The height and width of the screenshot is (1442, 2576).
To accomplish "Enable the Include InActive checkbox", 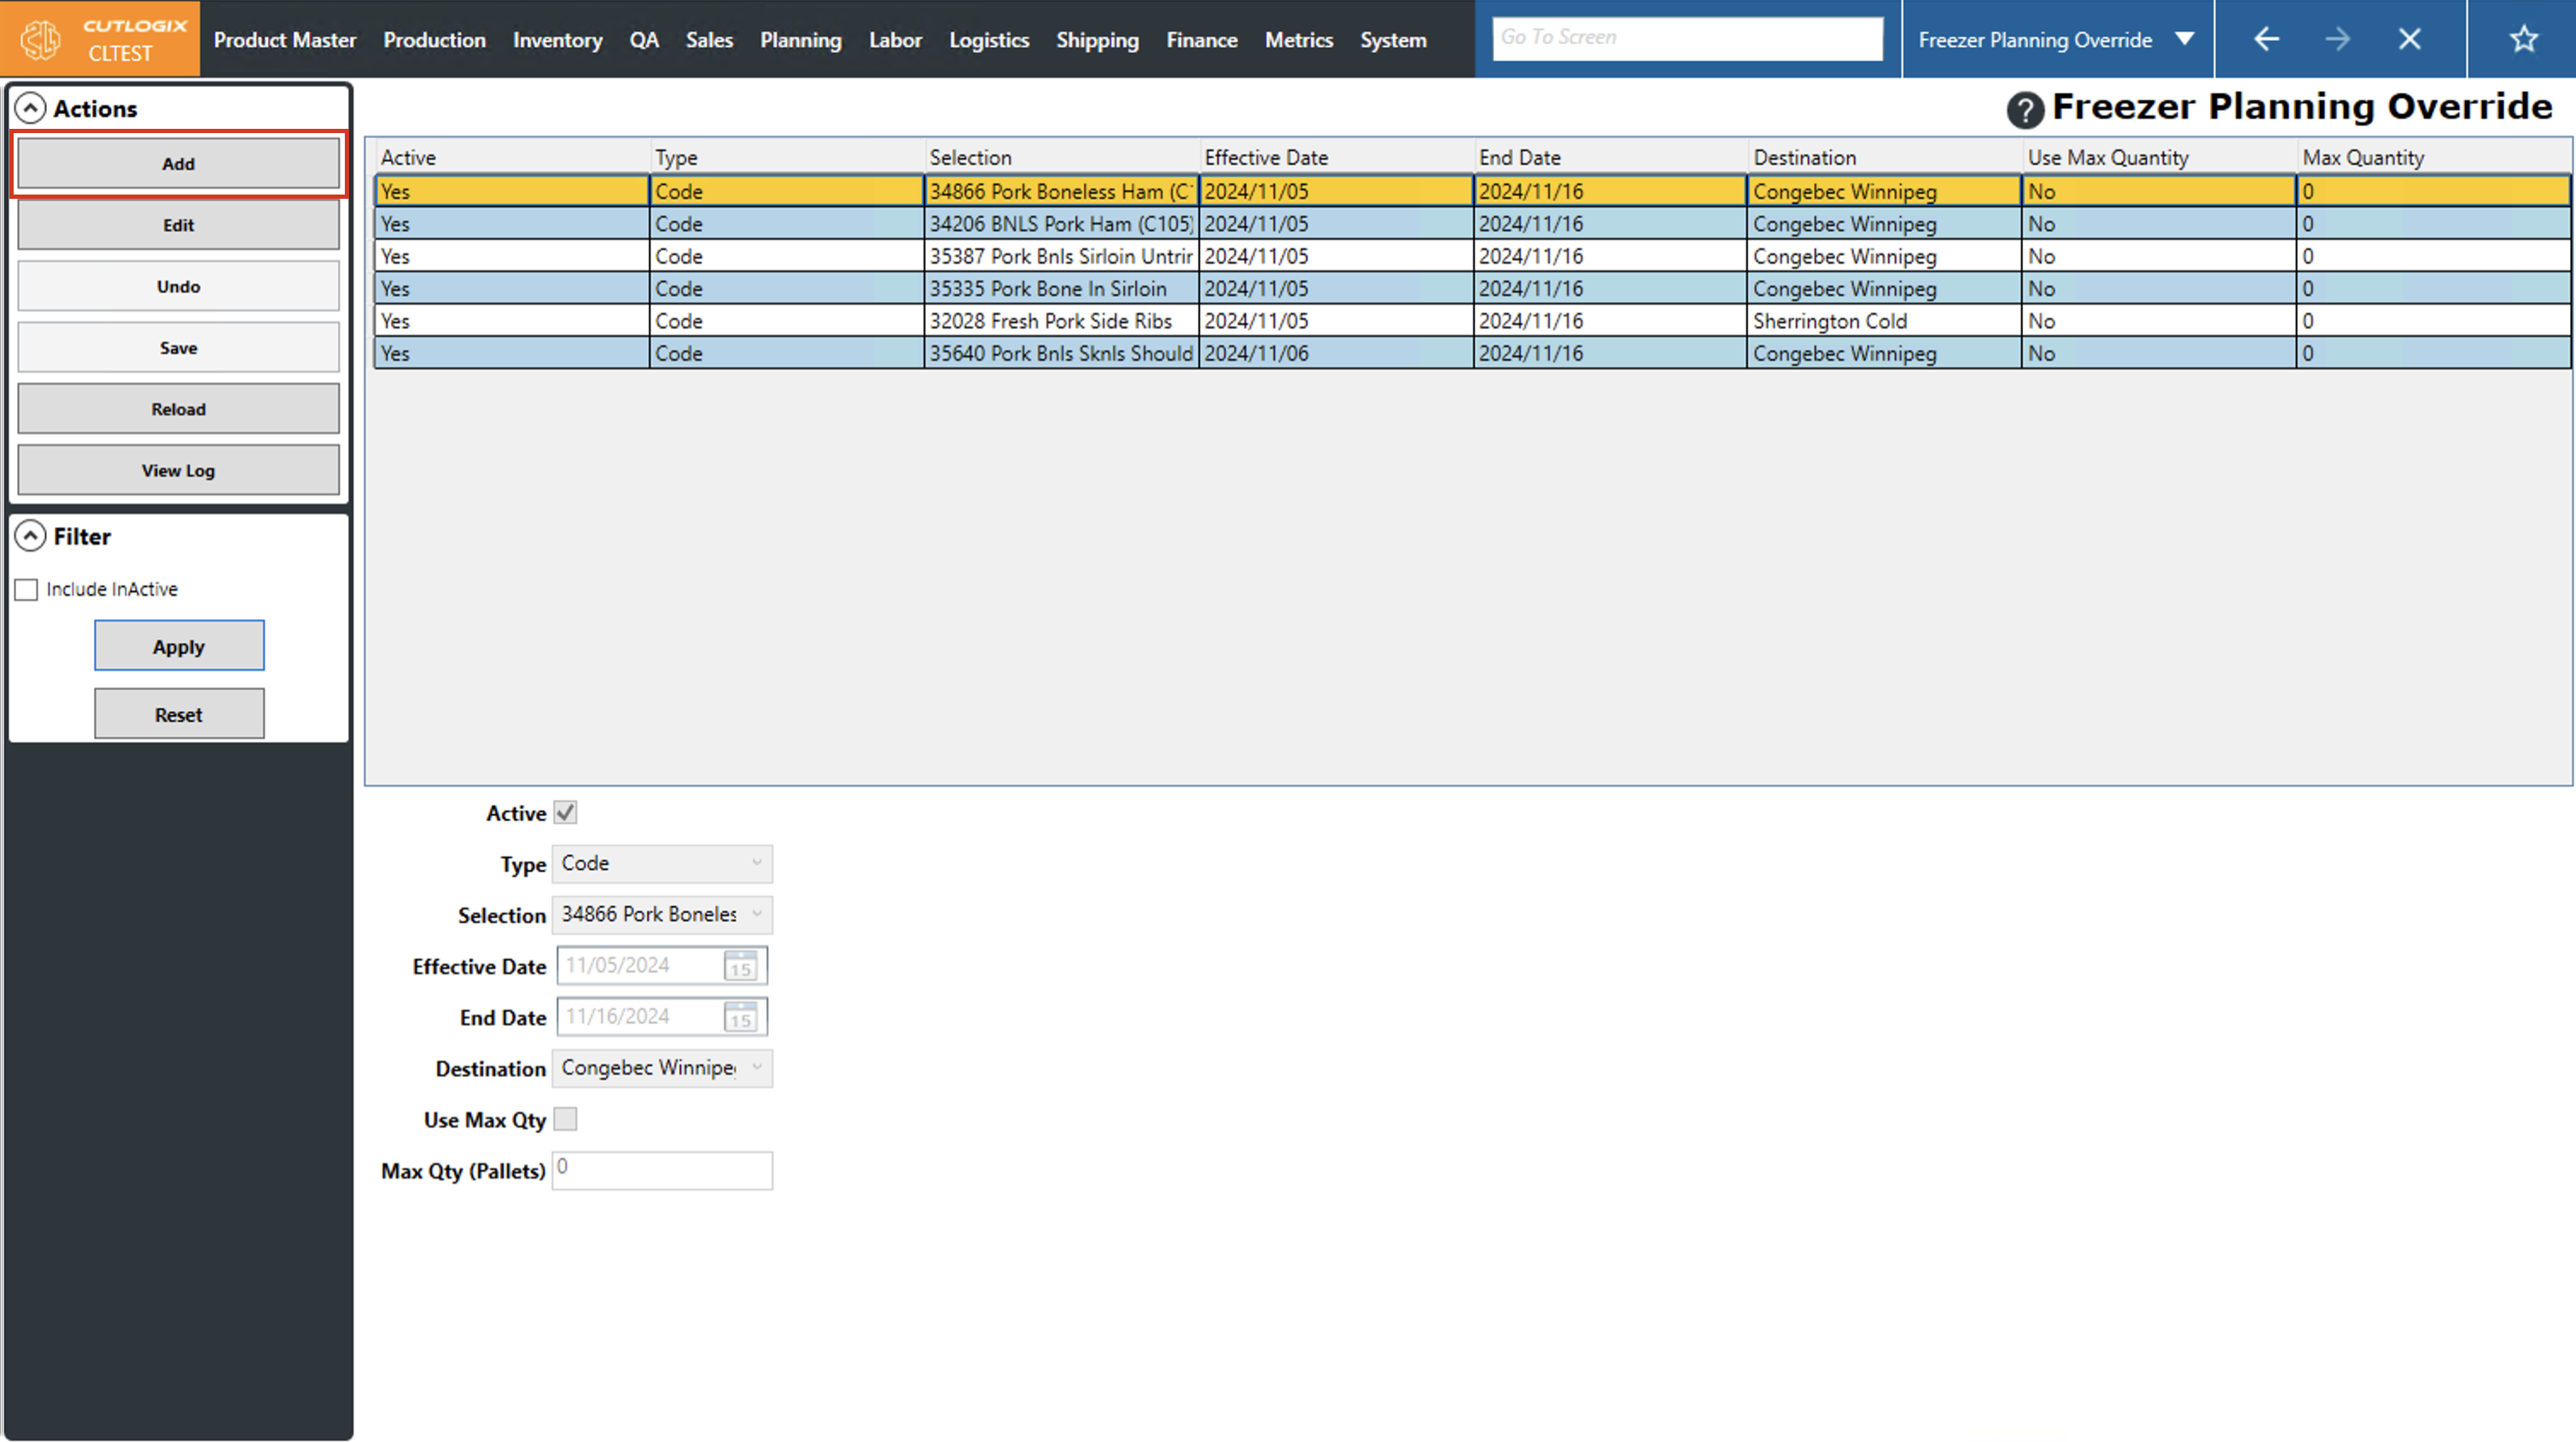I will (27, 589).
